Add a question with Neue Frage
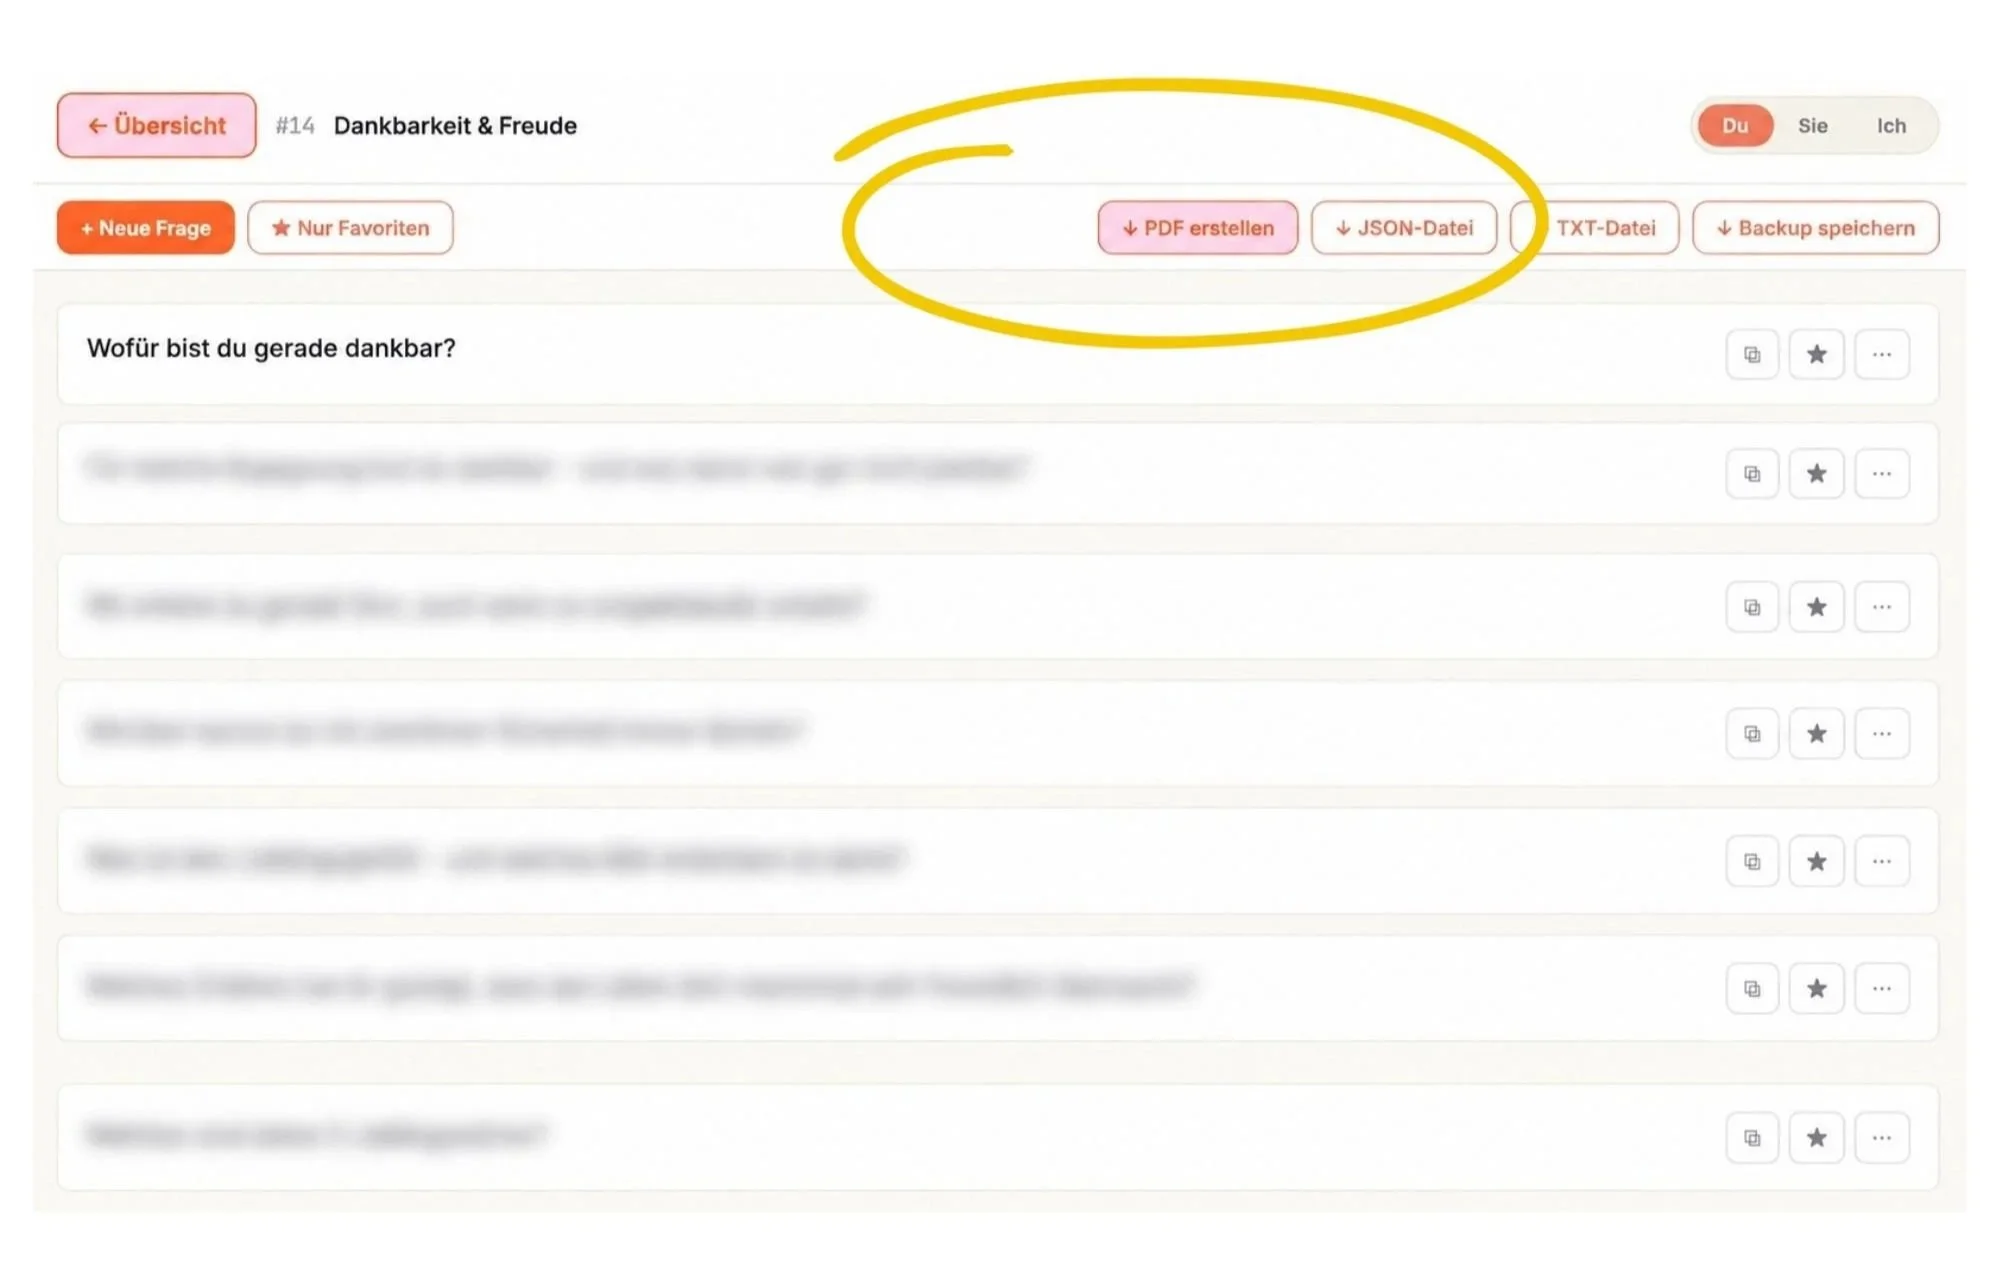 145,227
